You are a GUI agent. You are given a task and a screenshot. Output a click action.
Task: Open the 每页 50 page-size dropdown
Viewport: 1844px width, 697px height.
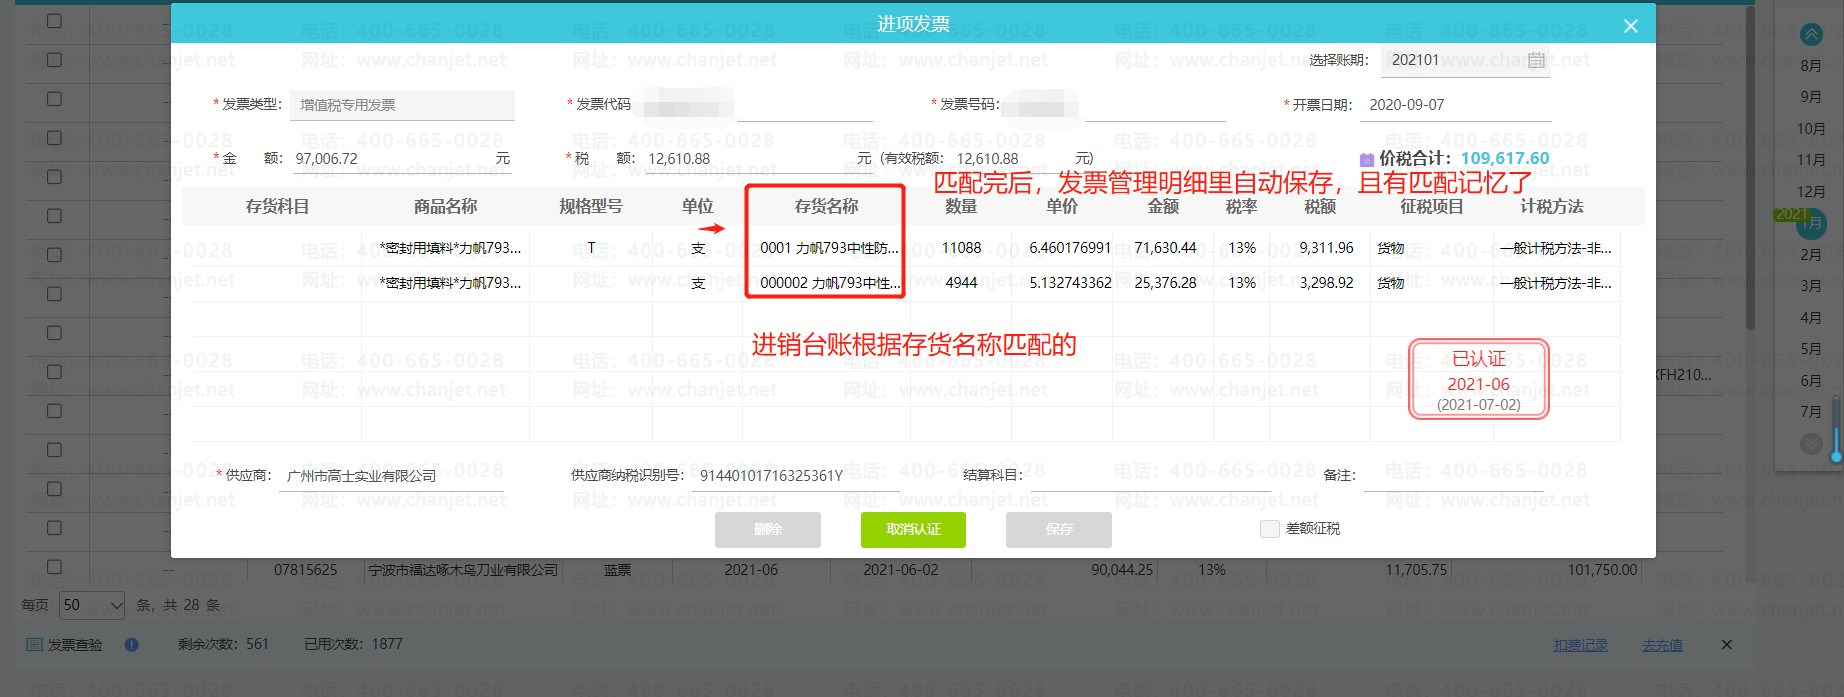(x=92, y=605)
